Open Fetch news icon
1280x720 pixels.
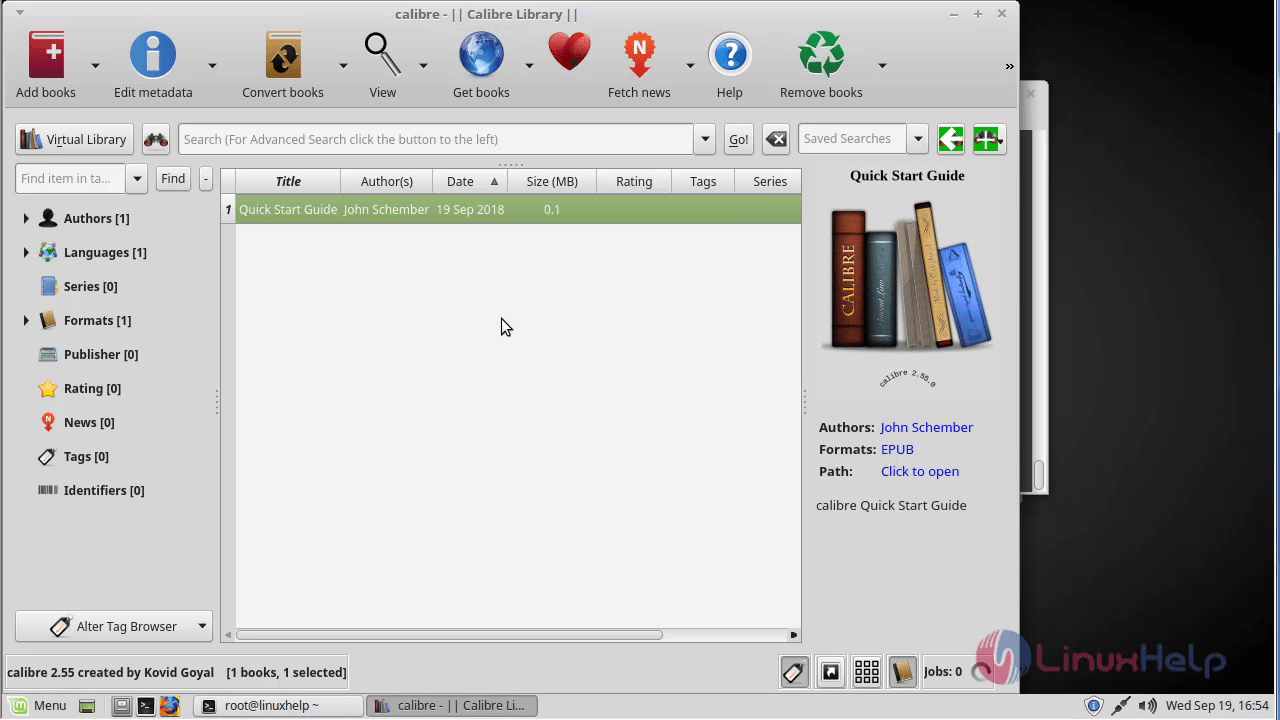[639, 55]
